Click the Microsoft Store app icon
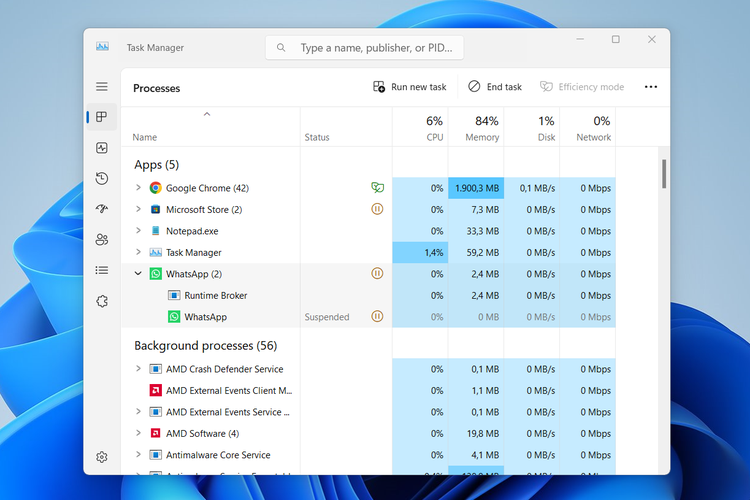 point(155,209)
